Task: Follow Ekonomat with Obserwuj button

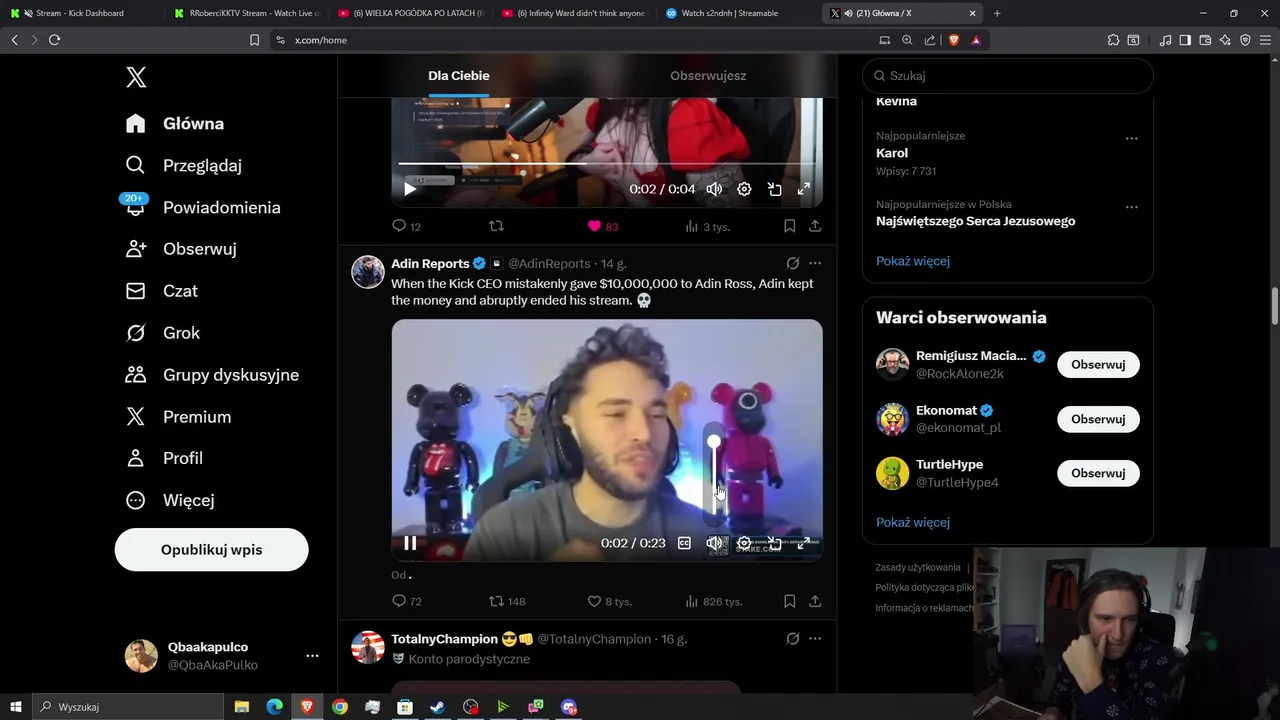Action: 1098,419
